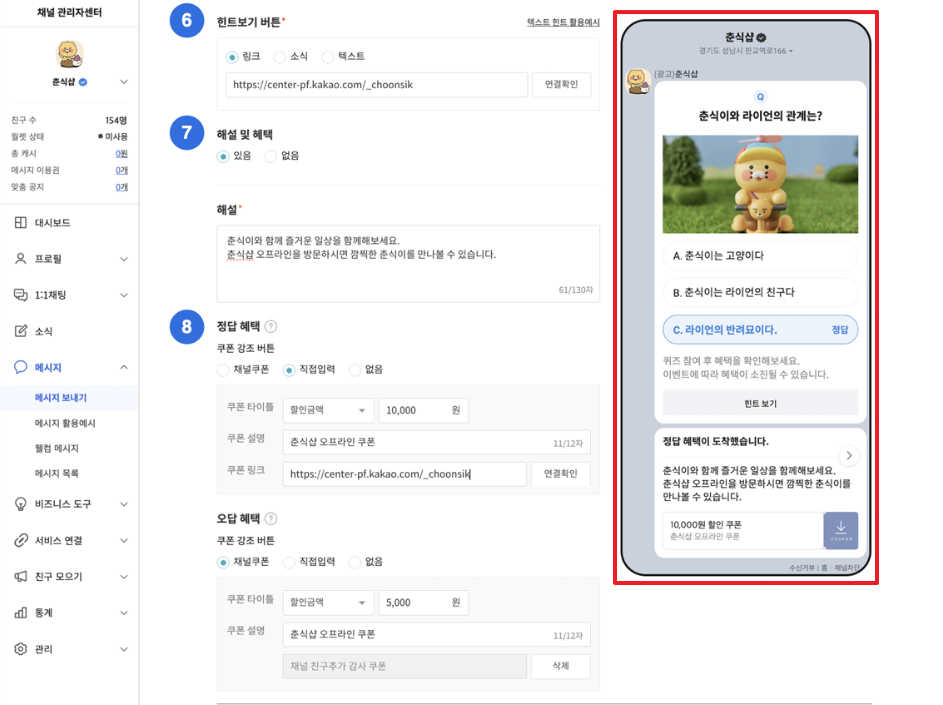The height and width of the screenshot is (705, 943).
Task: Select the 링크 hint button option
Action: coord(232,57)
